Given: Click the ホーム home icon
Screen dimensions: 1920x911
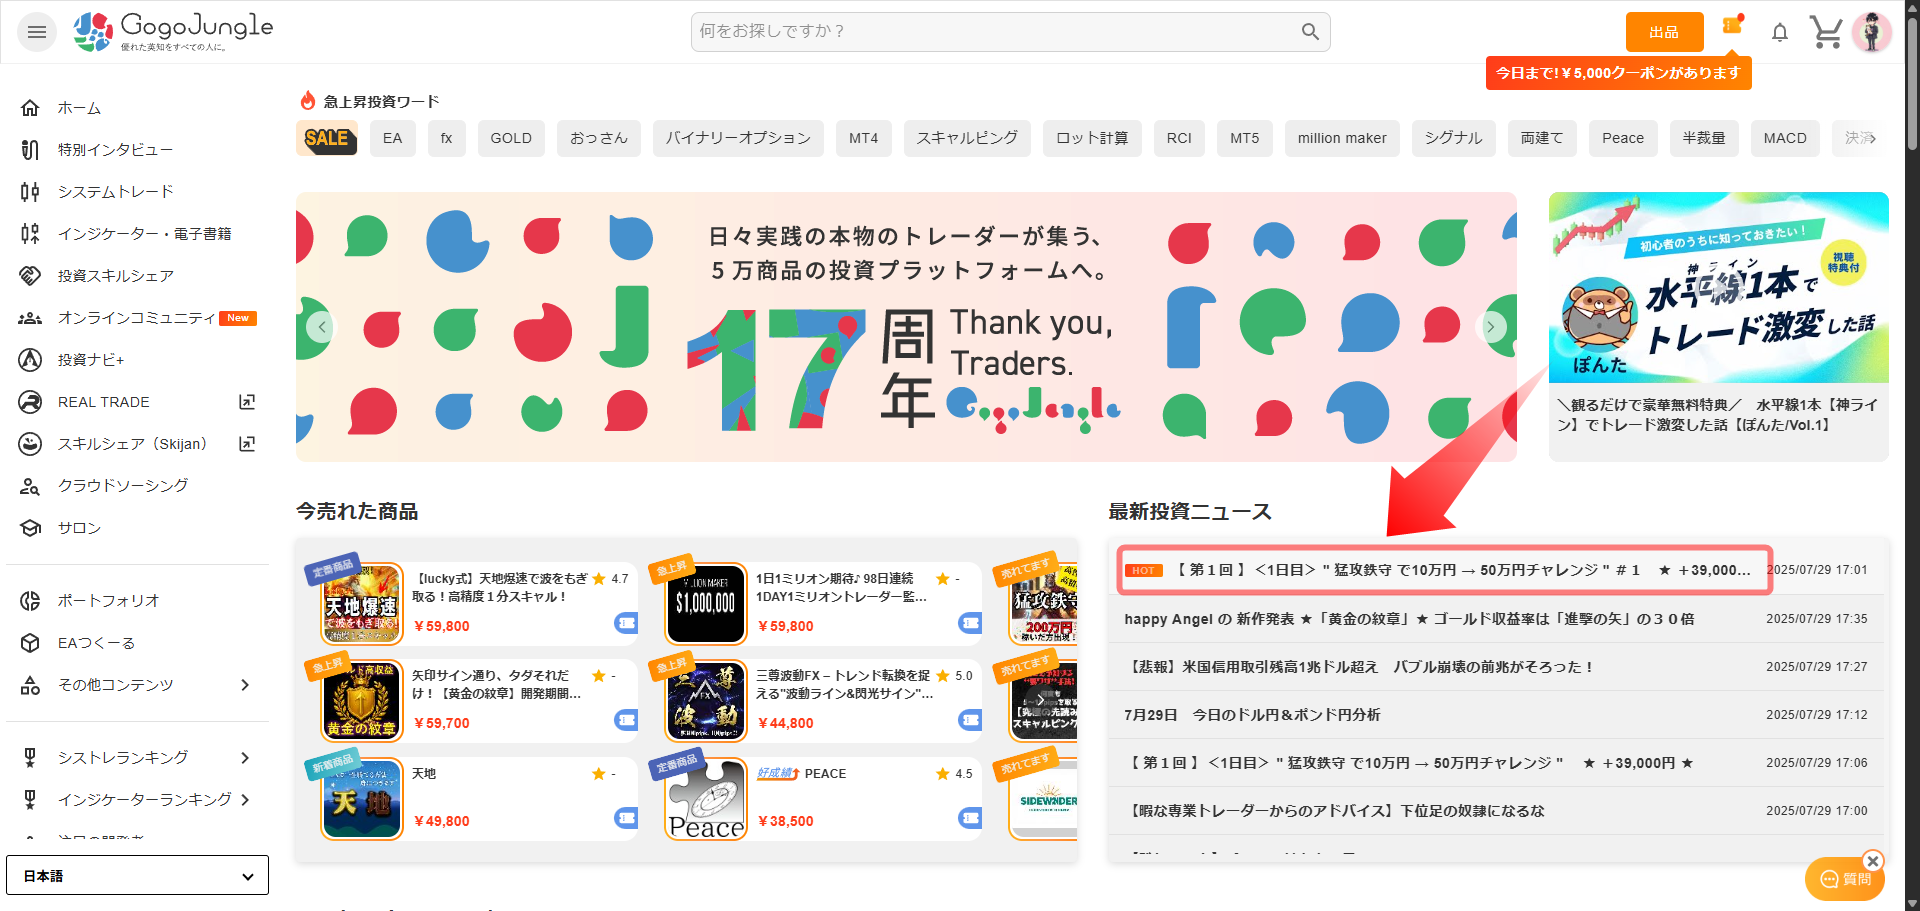Looking at the screenshot, I should (31, 108).
